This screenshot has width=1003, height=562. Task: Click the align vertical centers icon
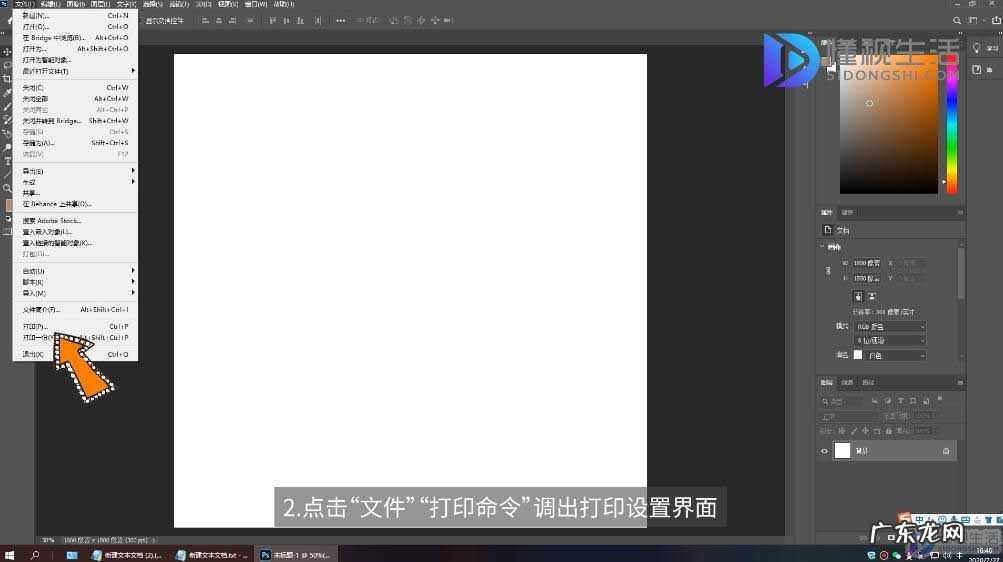(x=286, y=20)
